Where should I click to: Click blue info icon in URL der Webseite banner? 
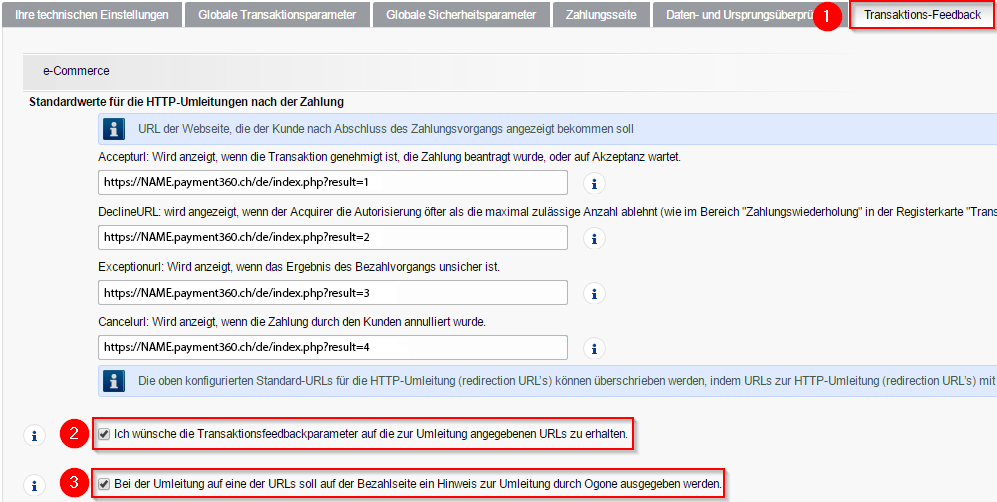tap(116, 129)
